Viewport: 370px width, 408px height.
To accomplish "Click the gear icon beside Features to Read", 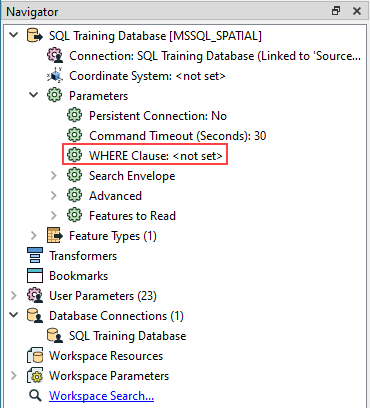I will click(x=74, y=215).
